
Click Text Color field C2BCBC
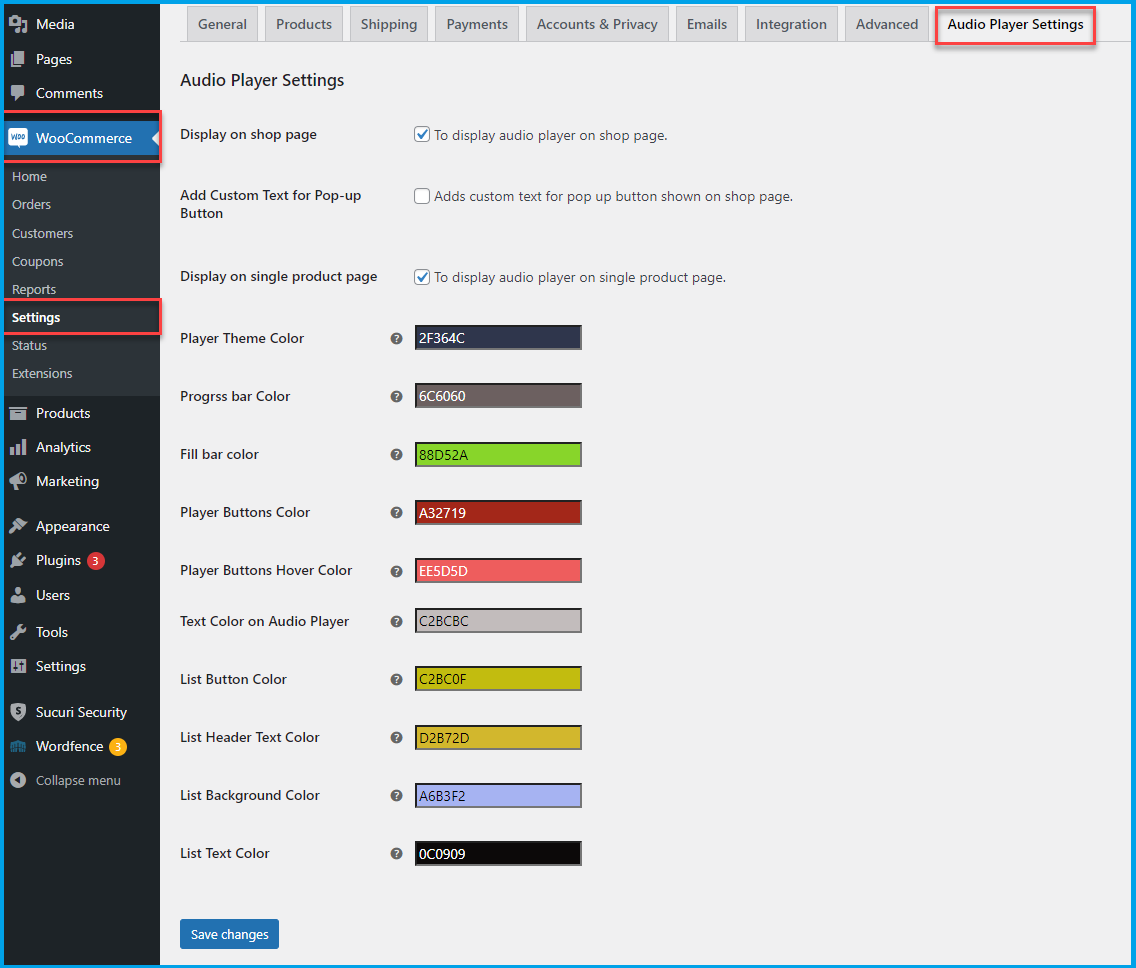(498, 620)
